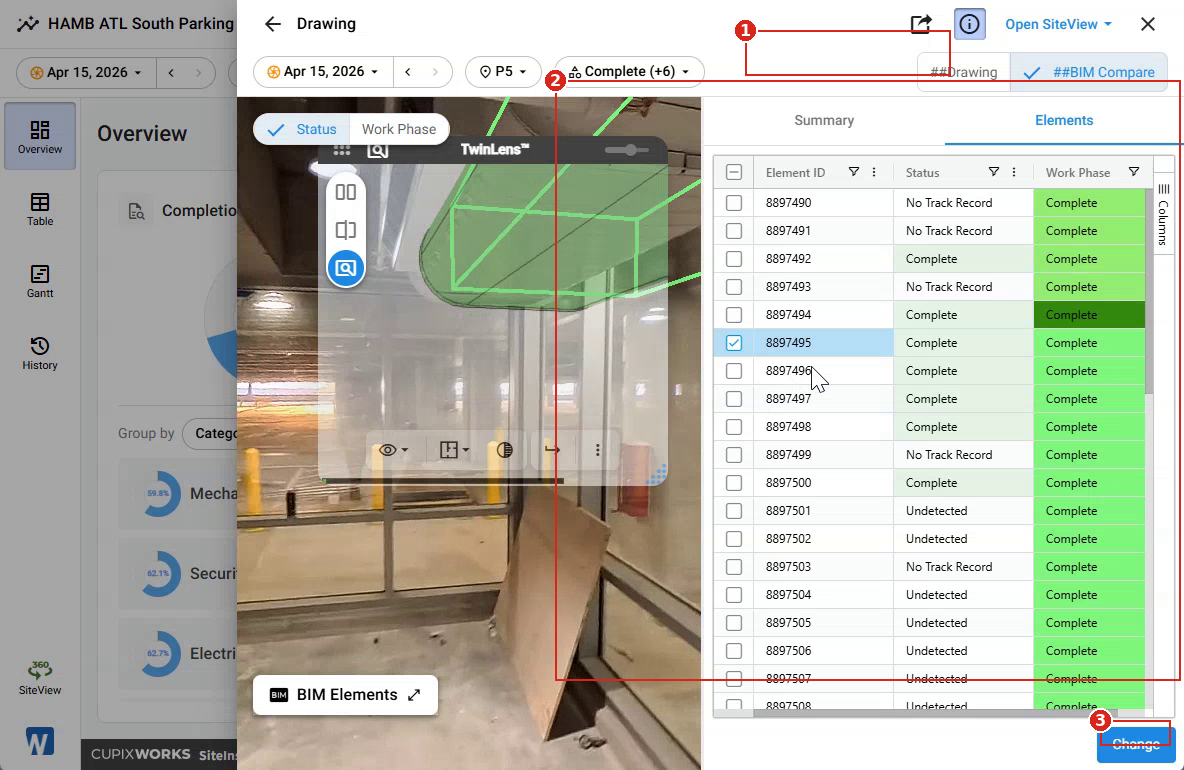Open the Apr 15, 2026 date dropdown in Drawing
The width and height of the screenshot is (1184, 770).
click(x=322, y=72)
